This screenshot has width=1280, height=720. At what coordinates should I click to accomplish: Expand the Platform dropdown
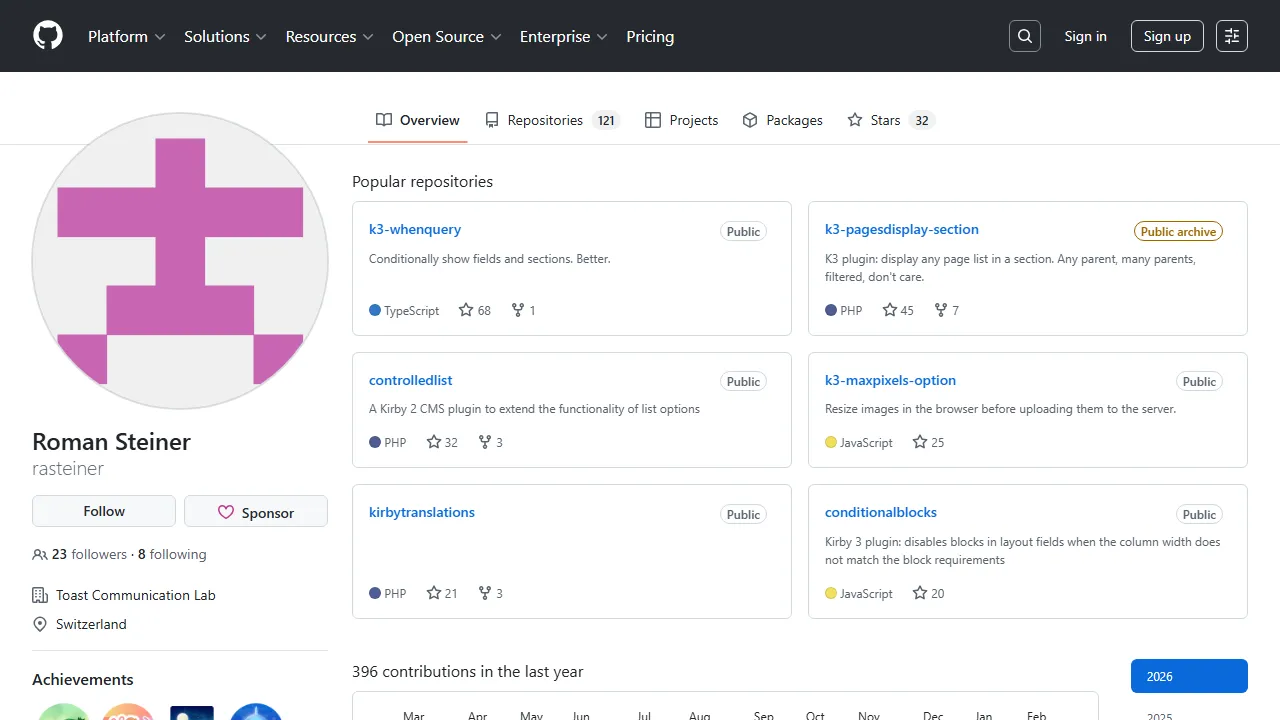[x=126, y=36]
